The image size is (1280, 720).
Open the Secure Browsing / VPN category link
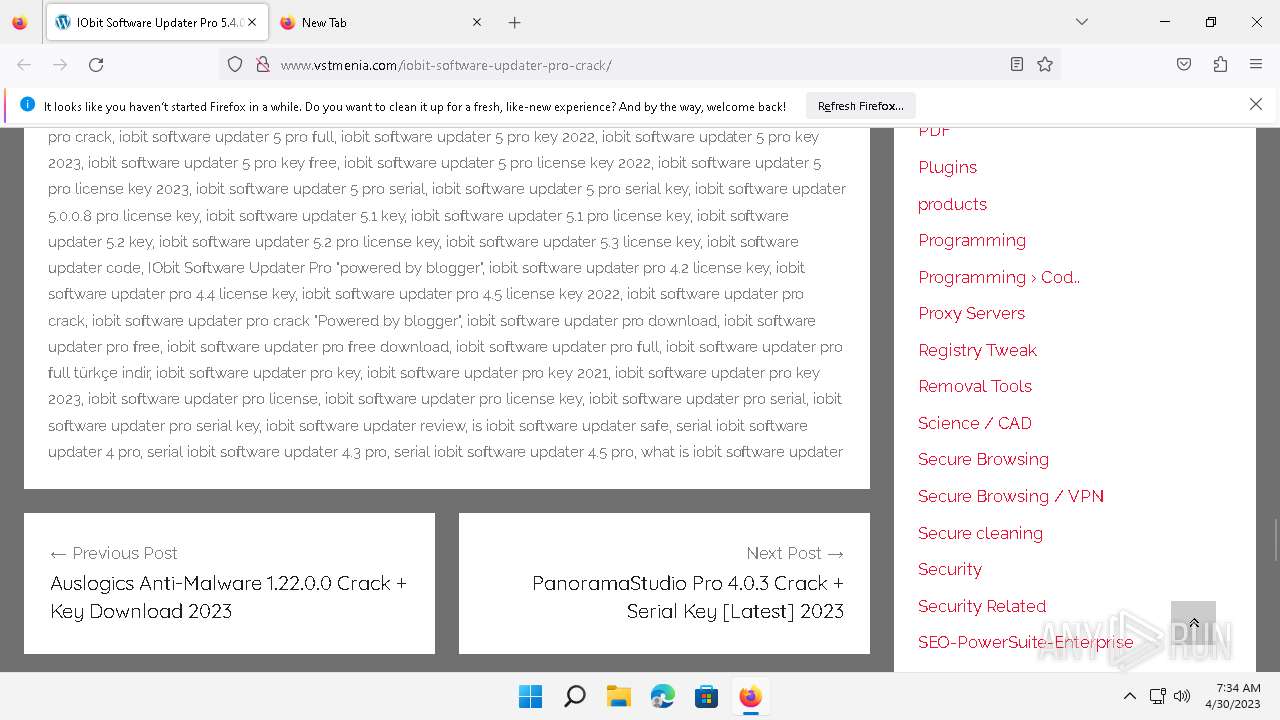(1011, 496)
